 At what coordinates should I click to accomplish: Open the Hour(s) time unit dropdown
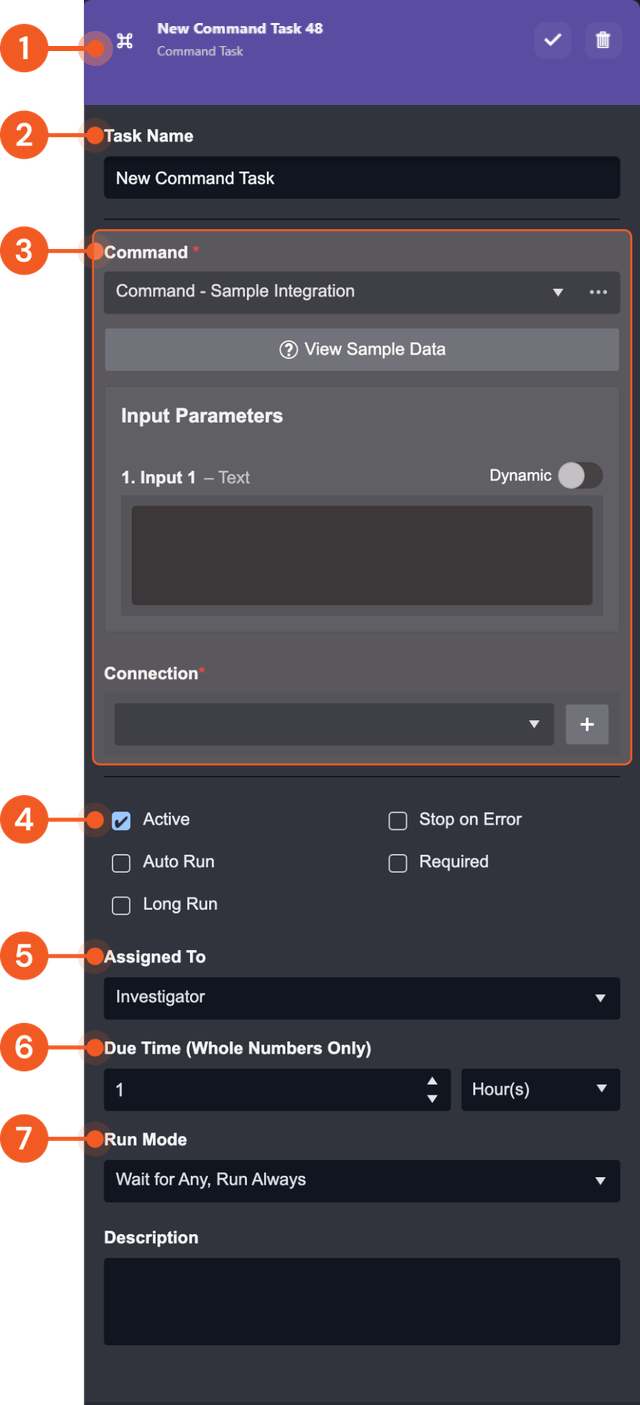(x=540, y=1090)
